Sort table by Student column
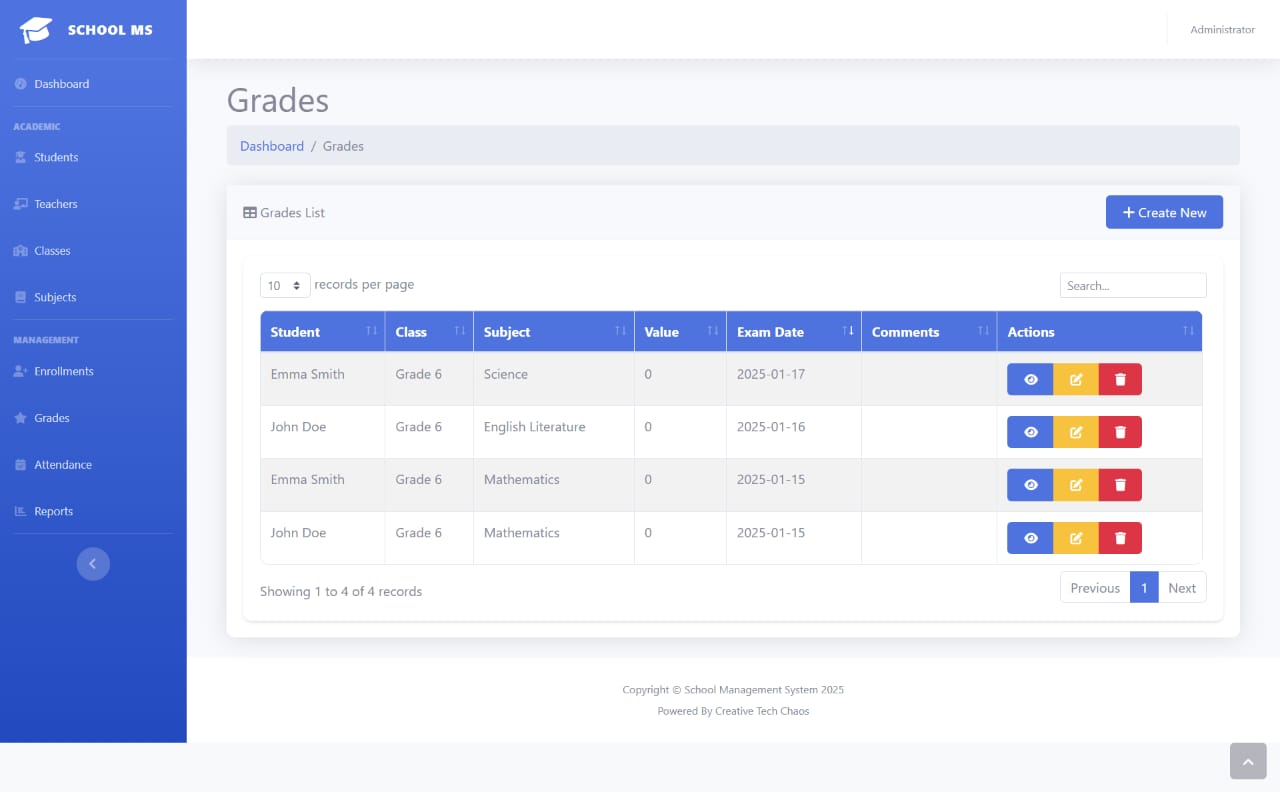The width and height of the screenshot is (1280, 792). coord(322,332)
